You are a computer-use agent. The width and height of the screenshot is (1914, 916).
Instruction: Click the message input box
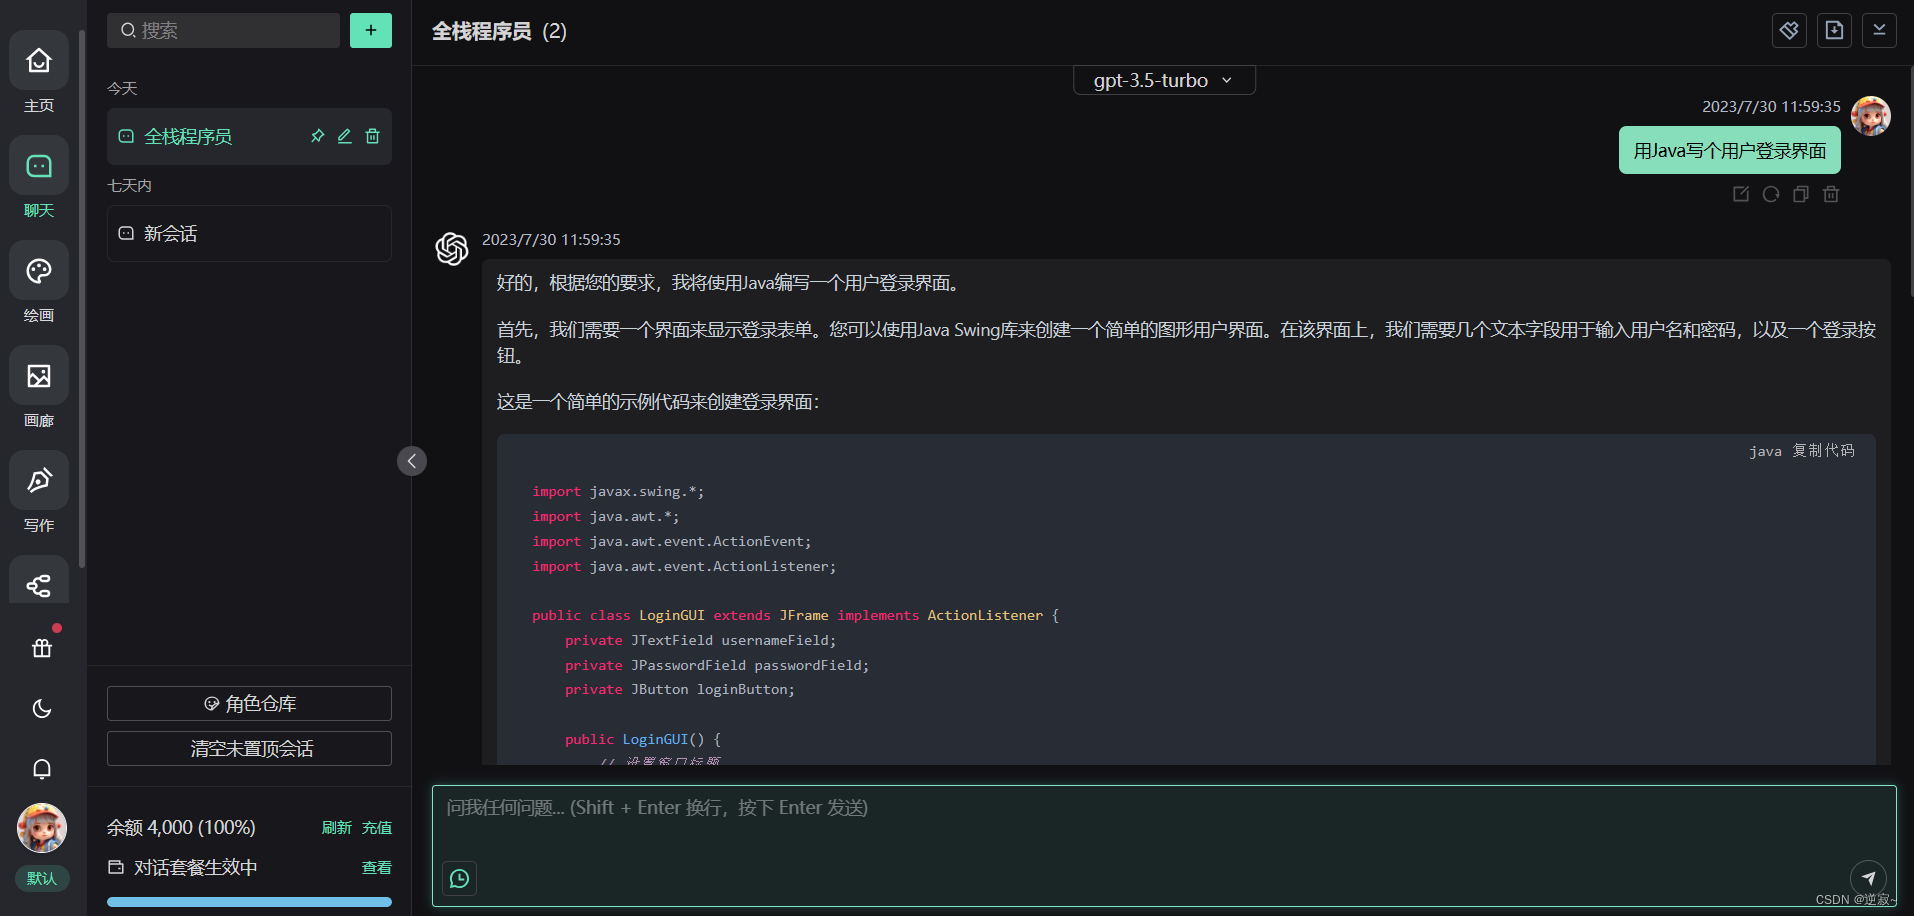point(1164,846)
